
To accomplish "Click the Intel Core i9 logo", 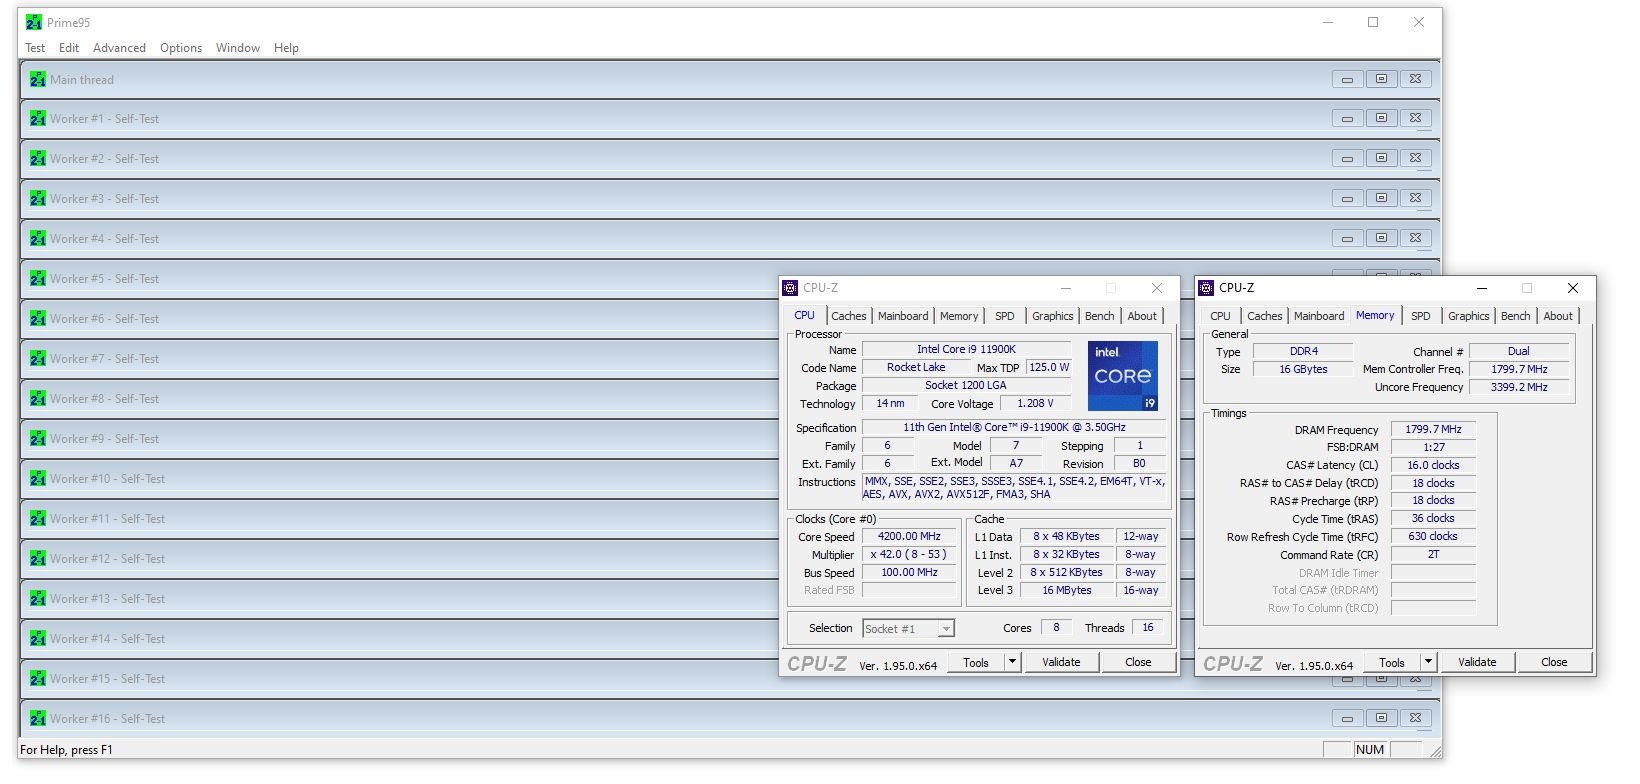I will (1123, 376).
